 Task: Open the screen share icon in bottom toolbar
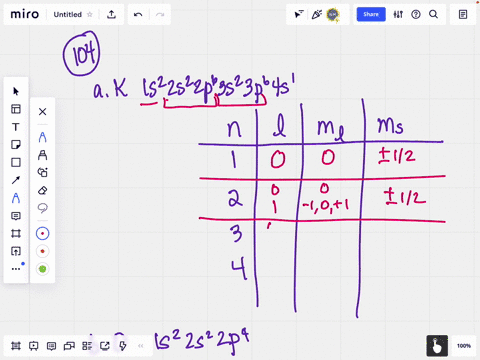pos(105,346)
